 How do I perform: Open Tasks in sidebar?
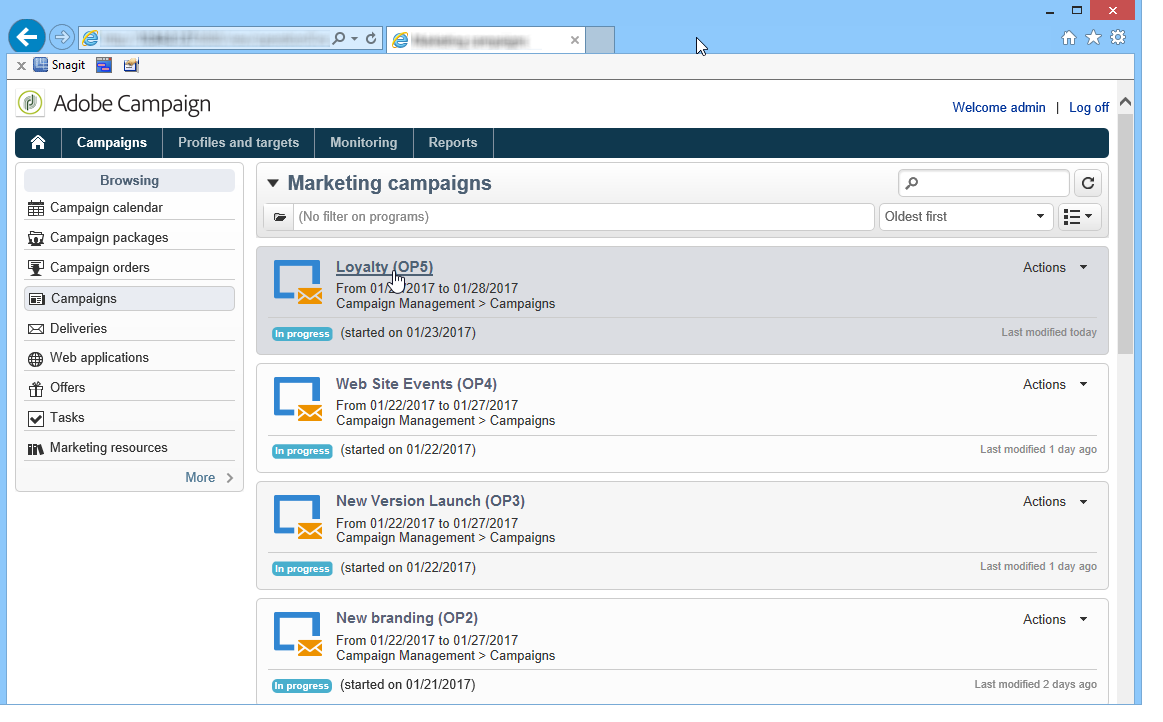click(129, 418)
